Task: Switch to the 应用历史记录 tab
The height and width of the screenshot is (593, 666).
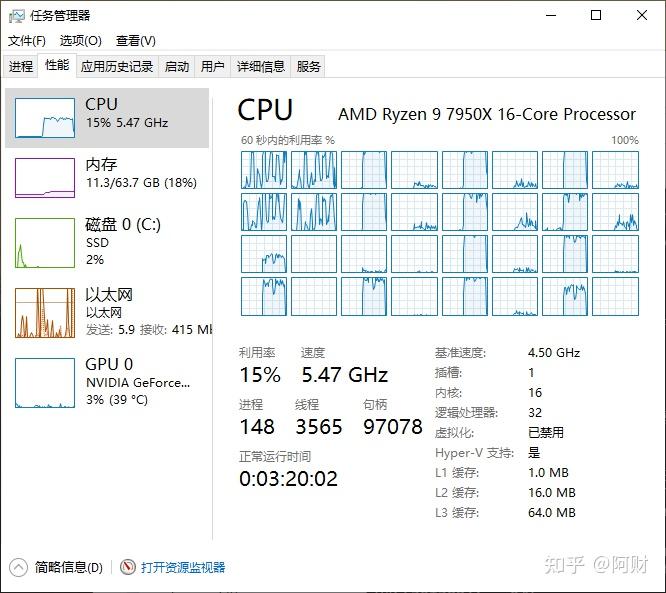Action: pyautogui.click(x=117, y=66)
